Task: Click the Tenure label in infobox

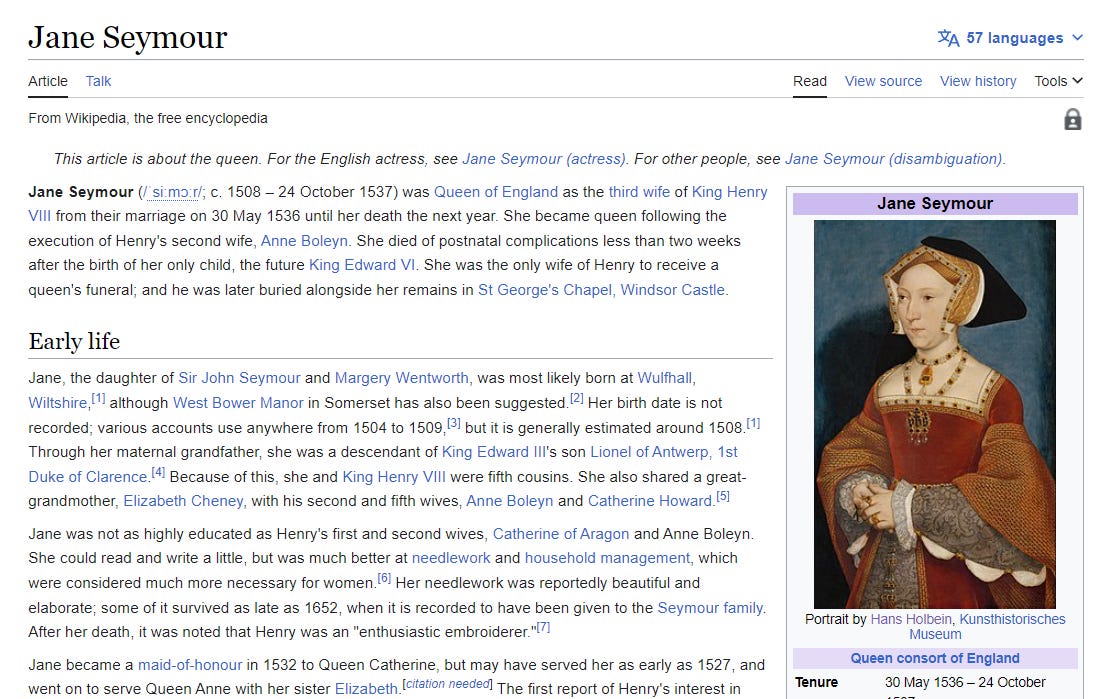Action: [x=816, y=682]
